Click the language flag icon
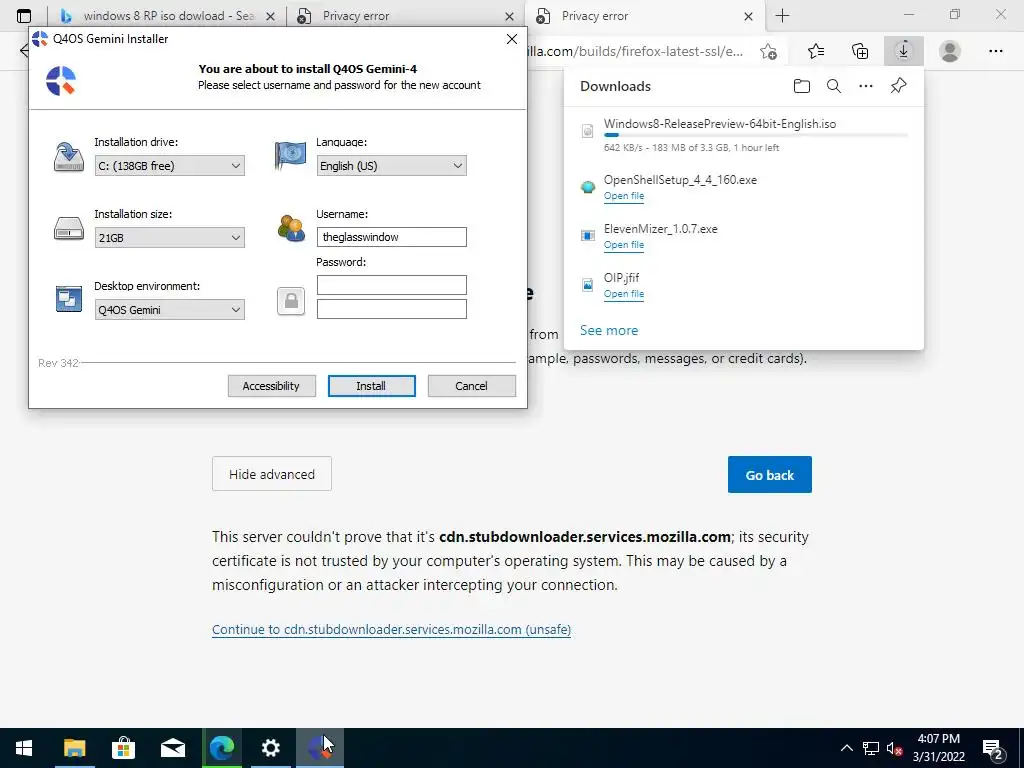 point(291,155)
